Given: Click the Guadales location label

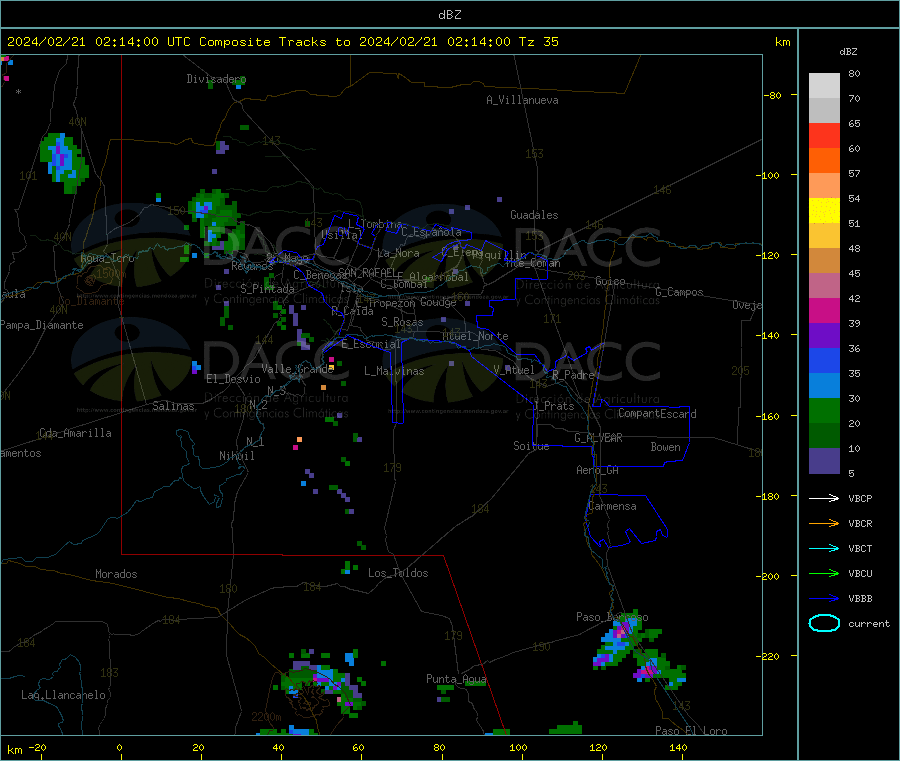Looking at the screenshot, I should click(x=534, y=215).
